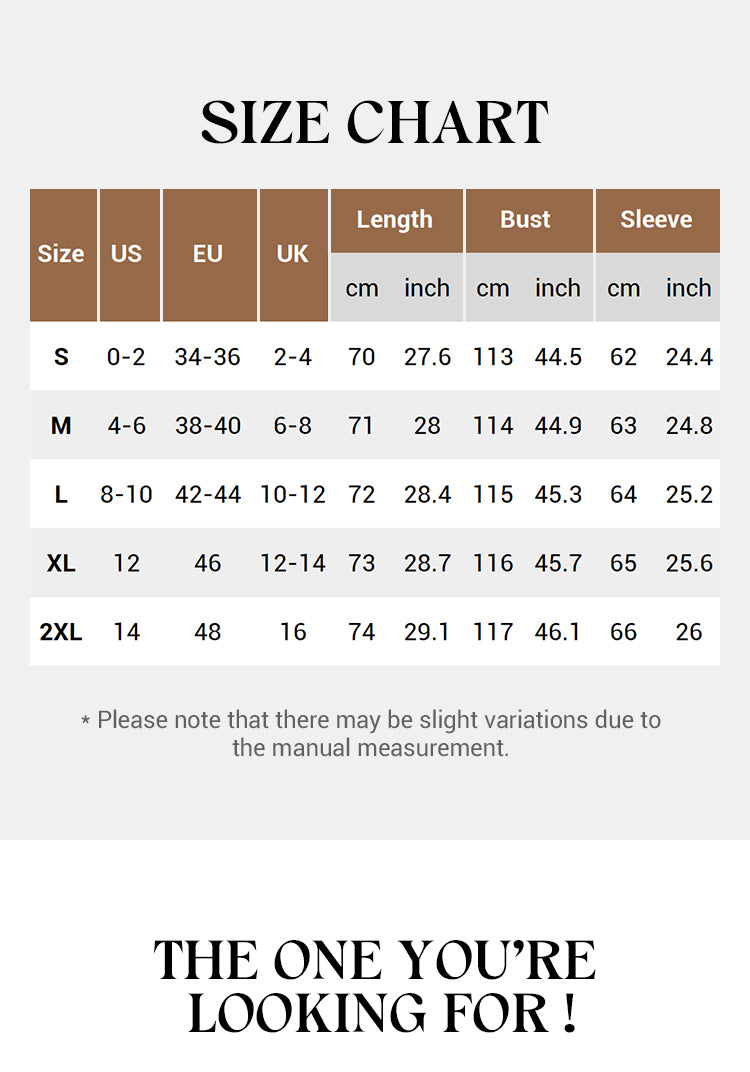Click the Bust header cell

coord(526,220)
